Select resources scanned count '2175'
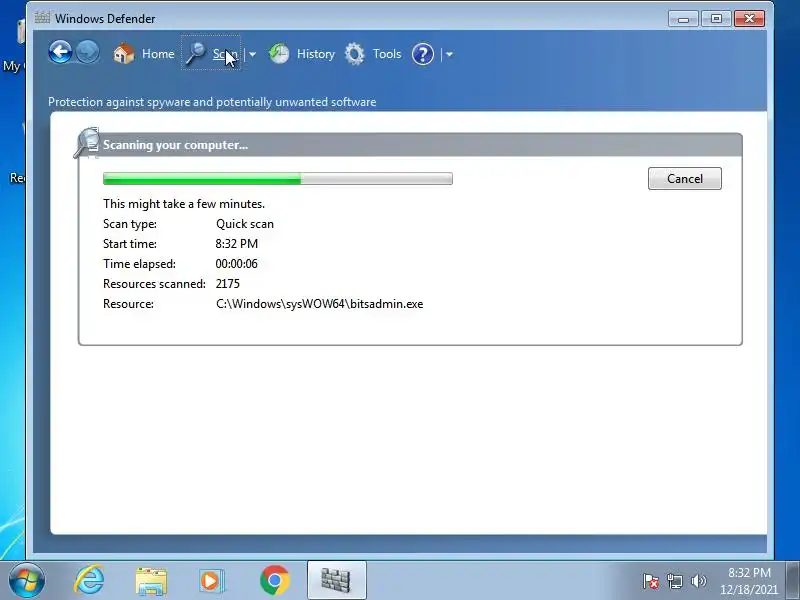Viewport: 800px width, 600px height. point(228,284)
